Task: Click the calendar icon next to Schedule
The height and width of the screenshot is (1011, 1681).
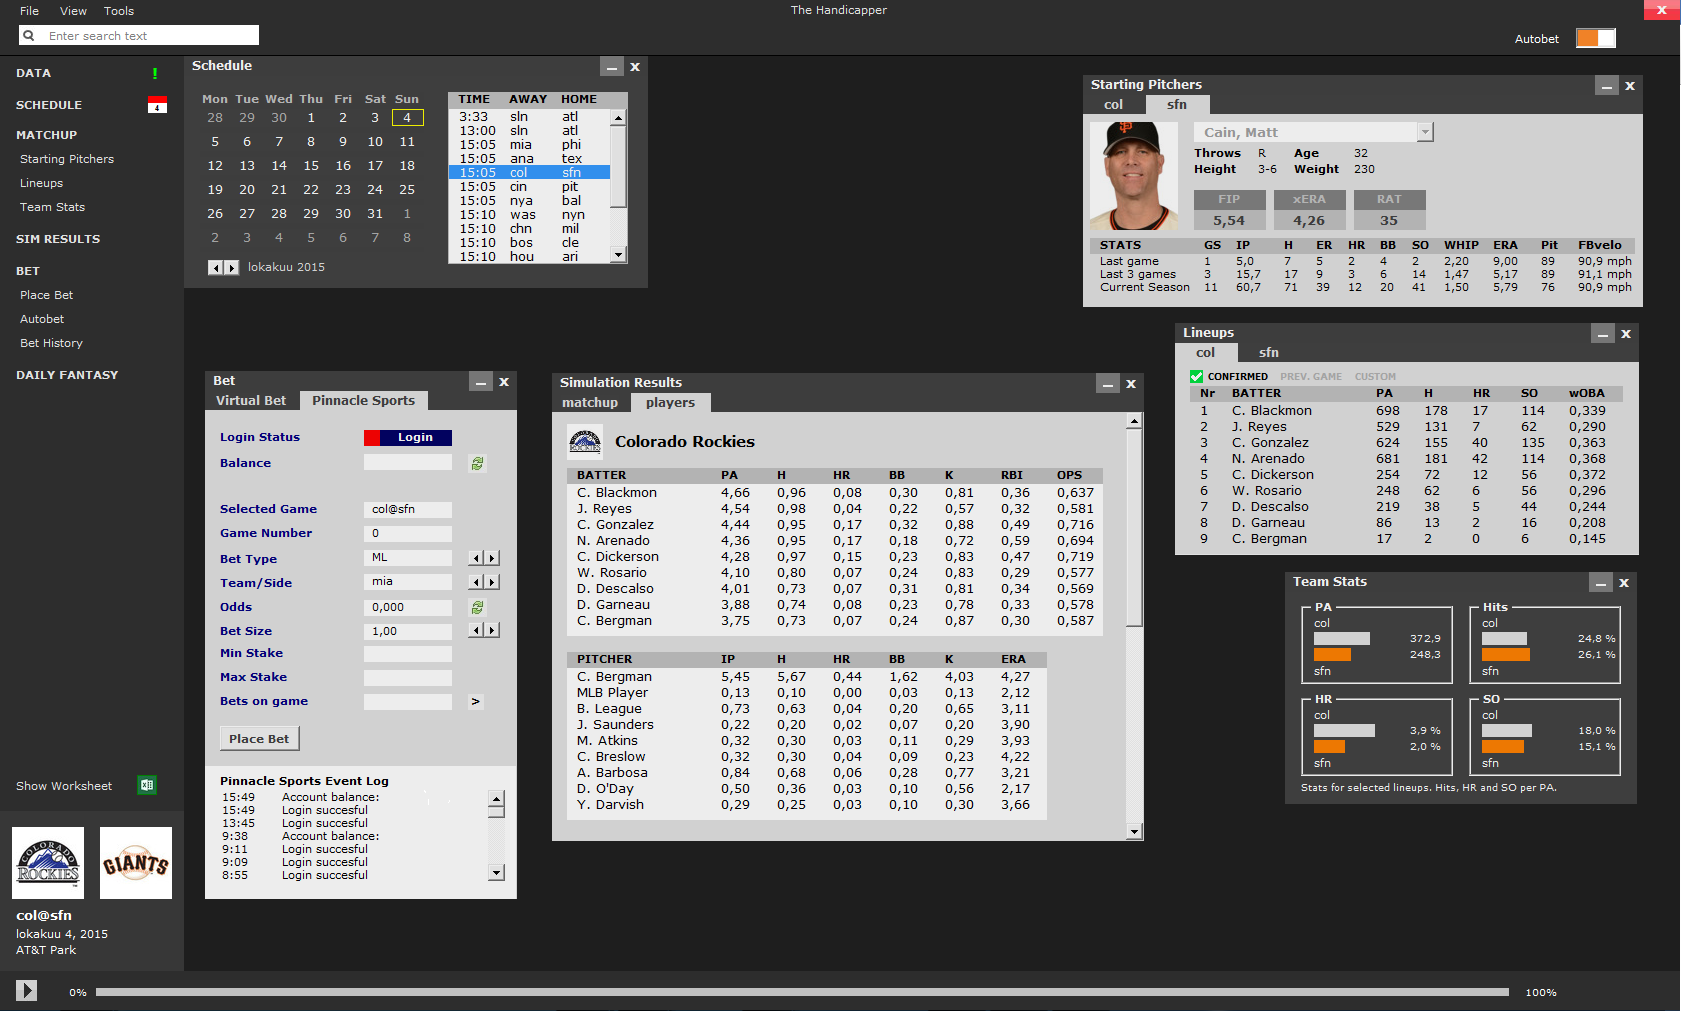Action: click(157, 105)
